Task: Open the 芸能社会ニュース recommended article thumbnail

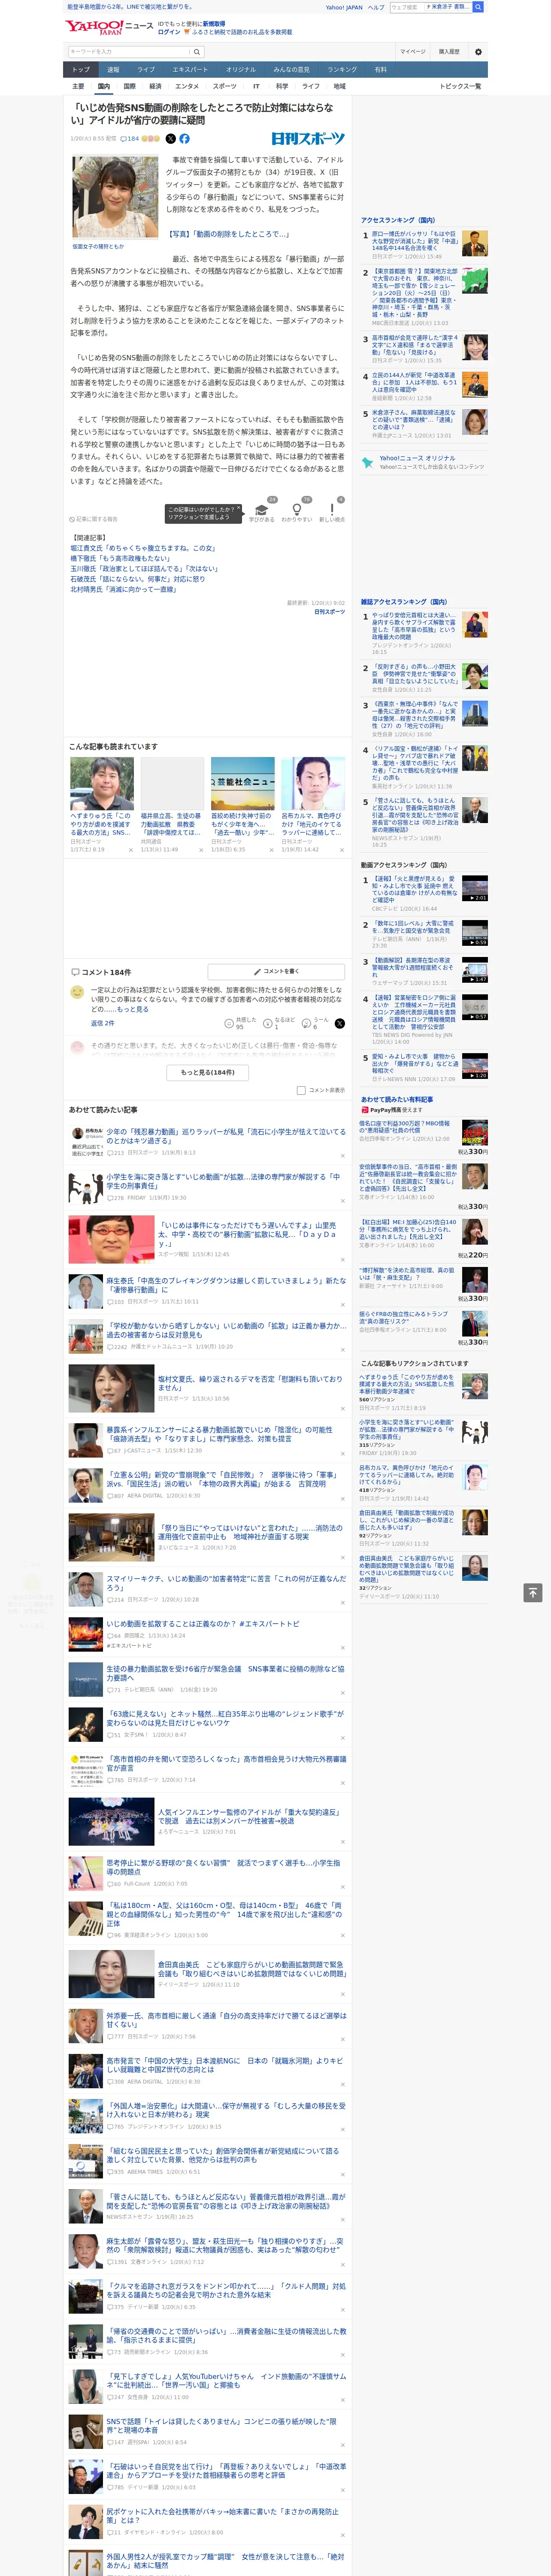Action: [x=242, y=784]
